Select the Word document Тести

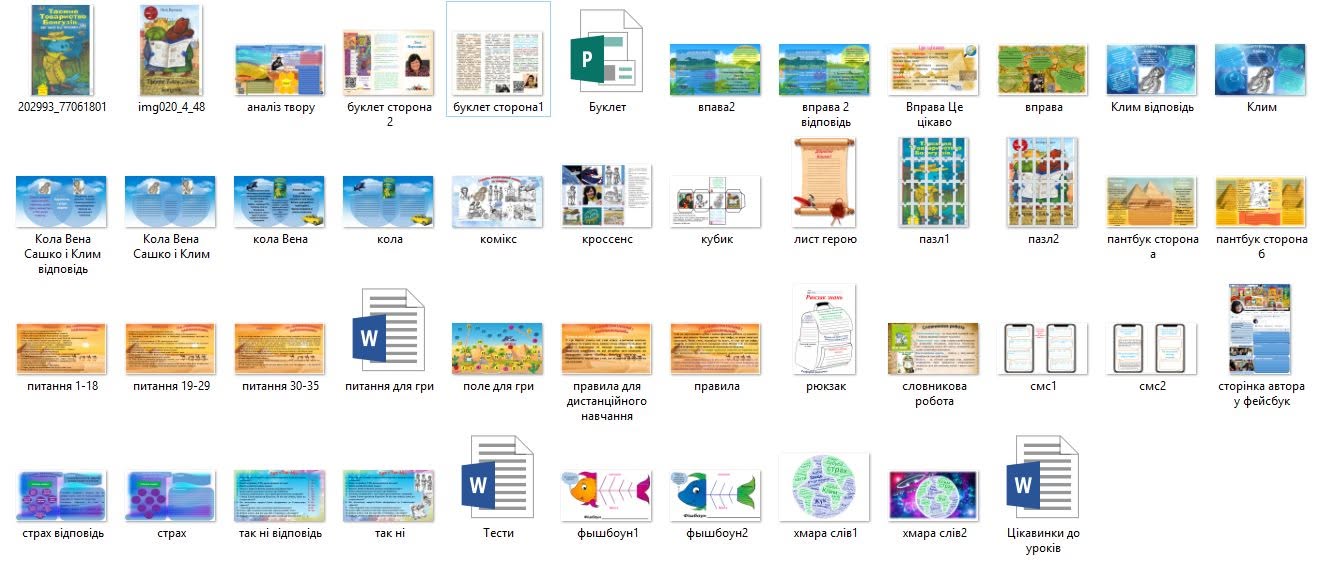click(497, 477)
